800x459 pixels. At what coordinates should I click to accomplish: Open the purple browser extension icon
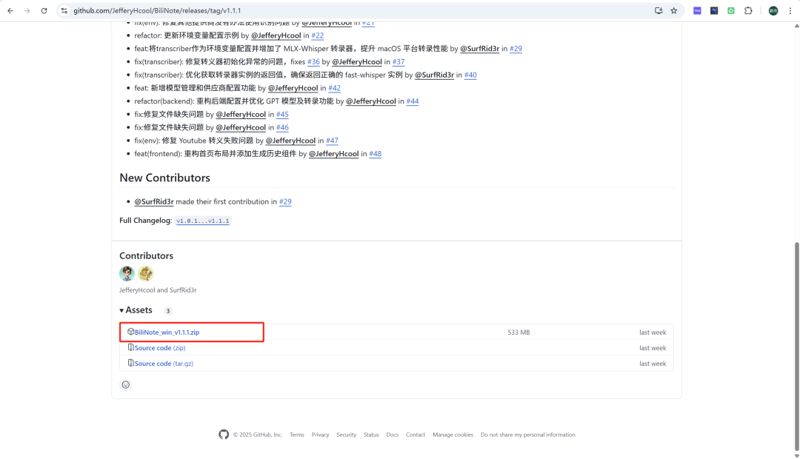click(x=697, y=11)
